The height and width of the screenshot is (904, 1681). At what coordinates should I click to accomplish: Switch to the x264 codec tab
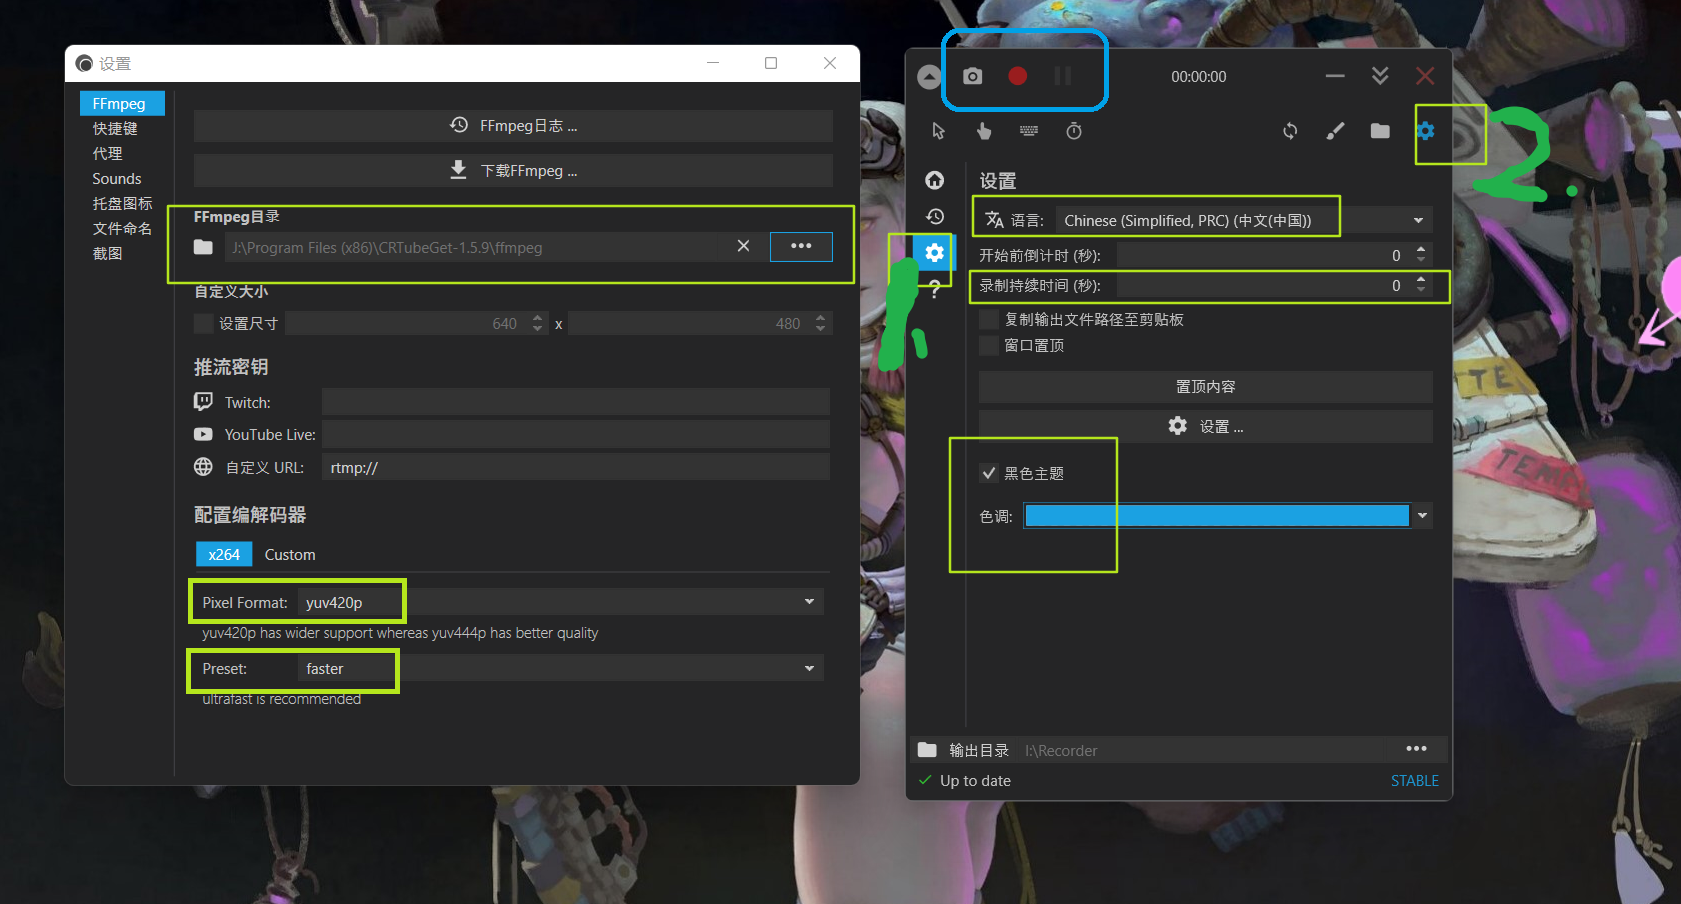[x=224, y=554]
